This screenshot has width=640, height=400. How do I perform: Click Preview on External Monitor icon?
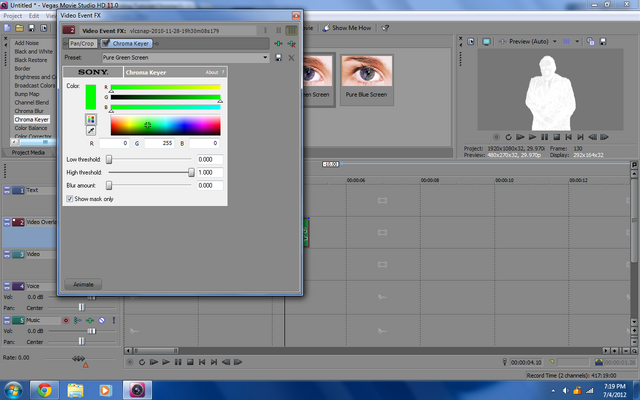pos(486,42)
